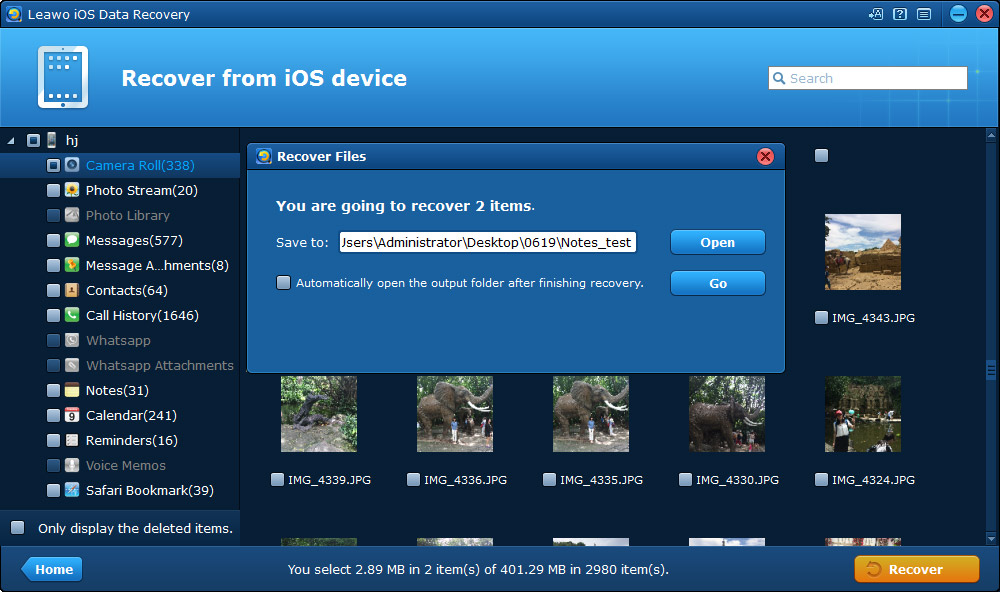
Task: Close the Recover Files dialog
Action: point(765,156)
